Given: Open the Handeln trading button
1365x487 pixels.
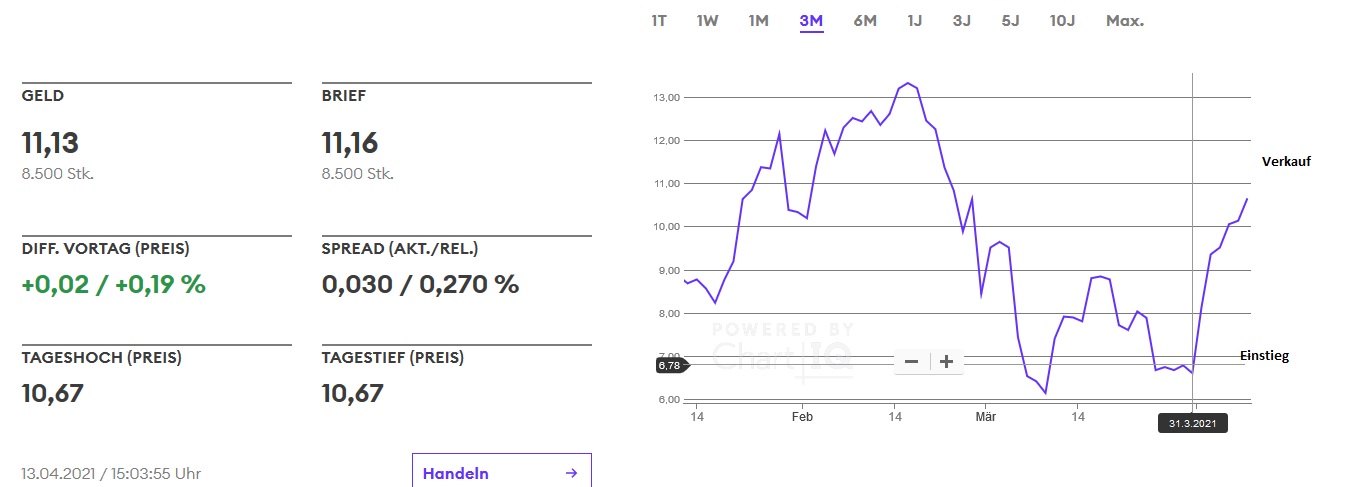Looking at the screenshot, I should point(501,473).
